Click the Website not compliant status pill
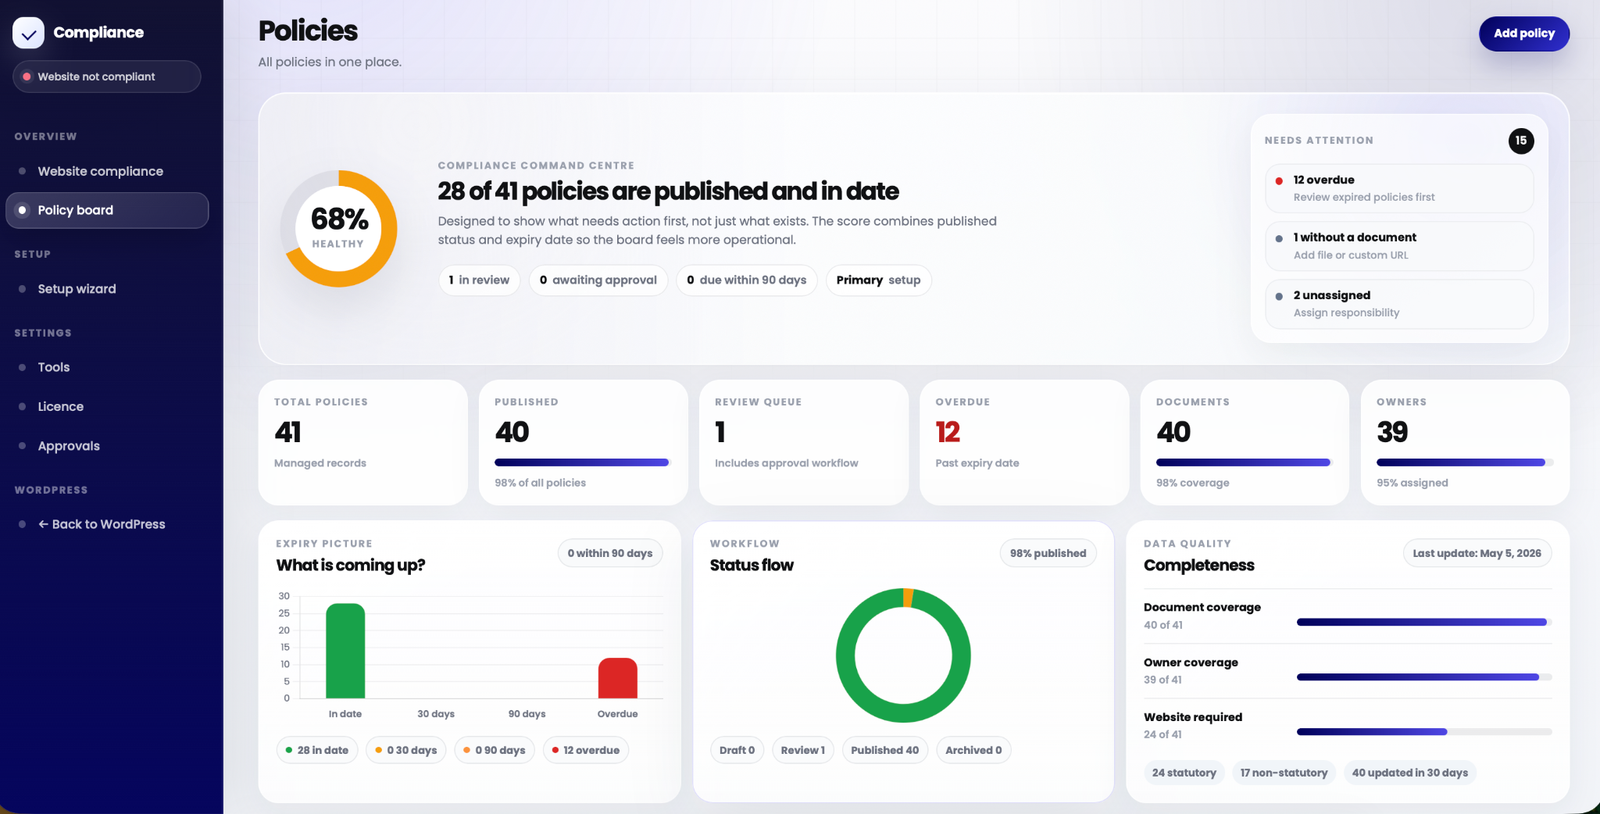 click(107, 77)
